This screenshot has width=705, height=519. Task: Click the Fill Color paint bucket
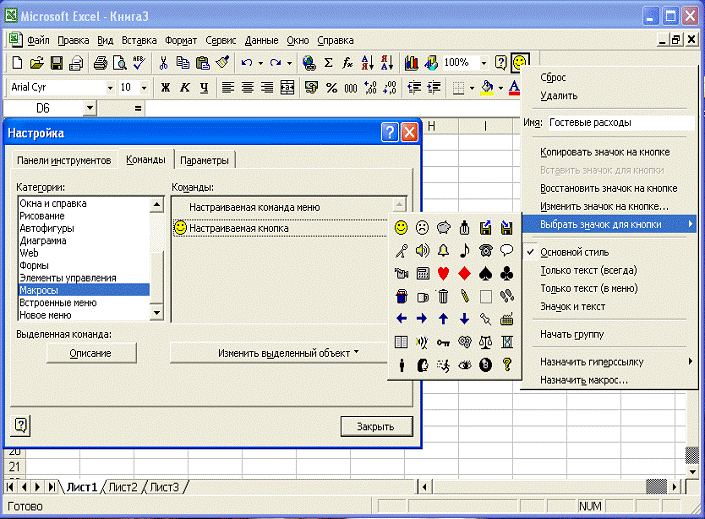[x=487, y=87]
